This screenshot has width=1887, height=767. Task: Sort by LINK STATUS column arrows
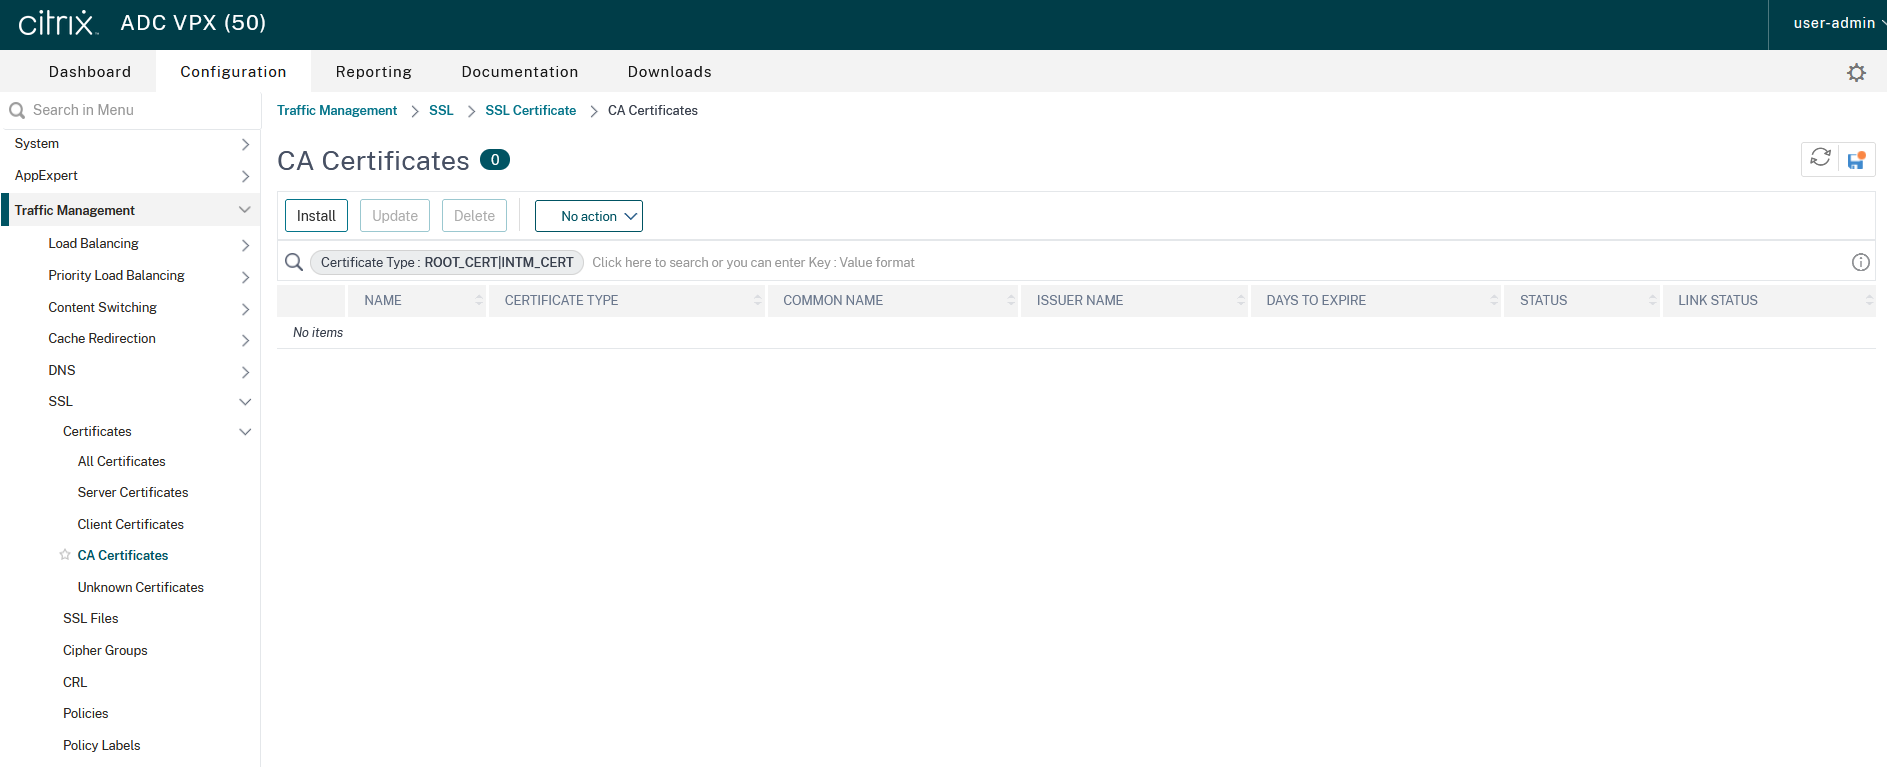(x=1869, y=300)
